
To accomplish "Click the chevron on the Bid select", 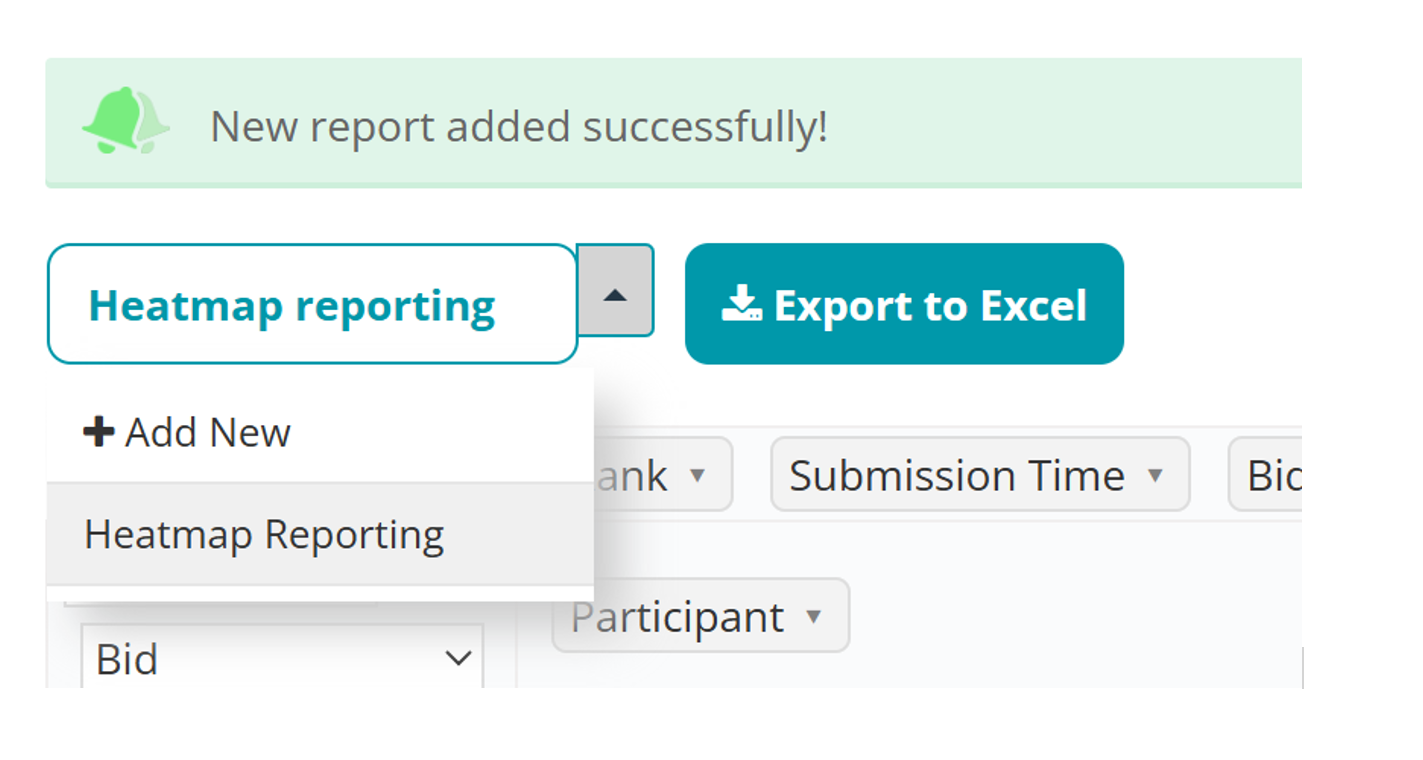I will (x=458, y=659).
